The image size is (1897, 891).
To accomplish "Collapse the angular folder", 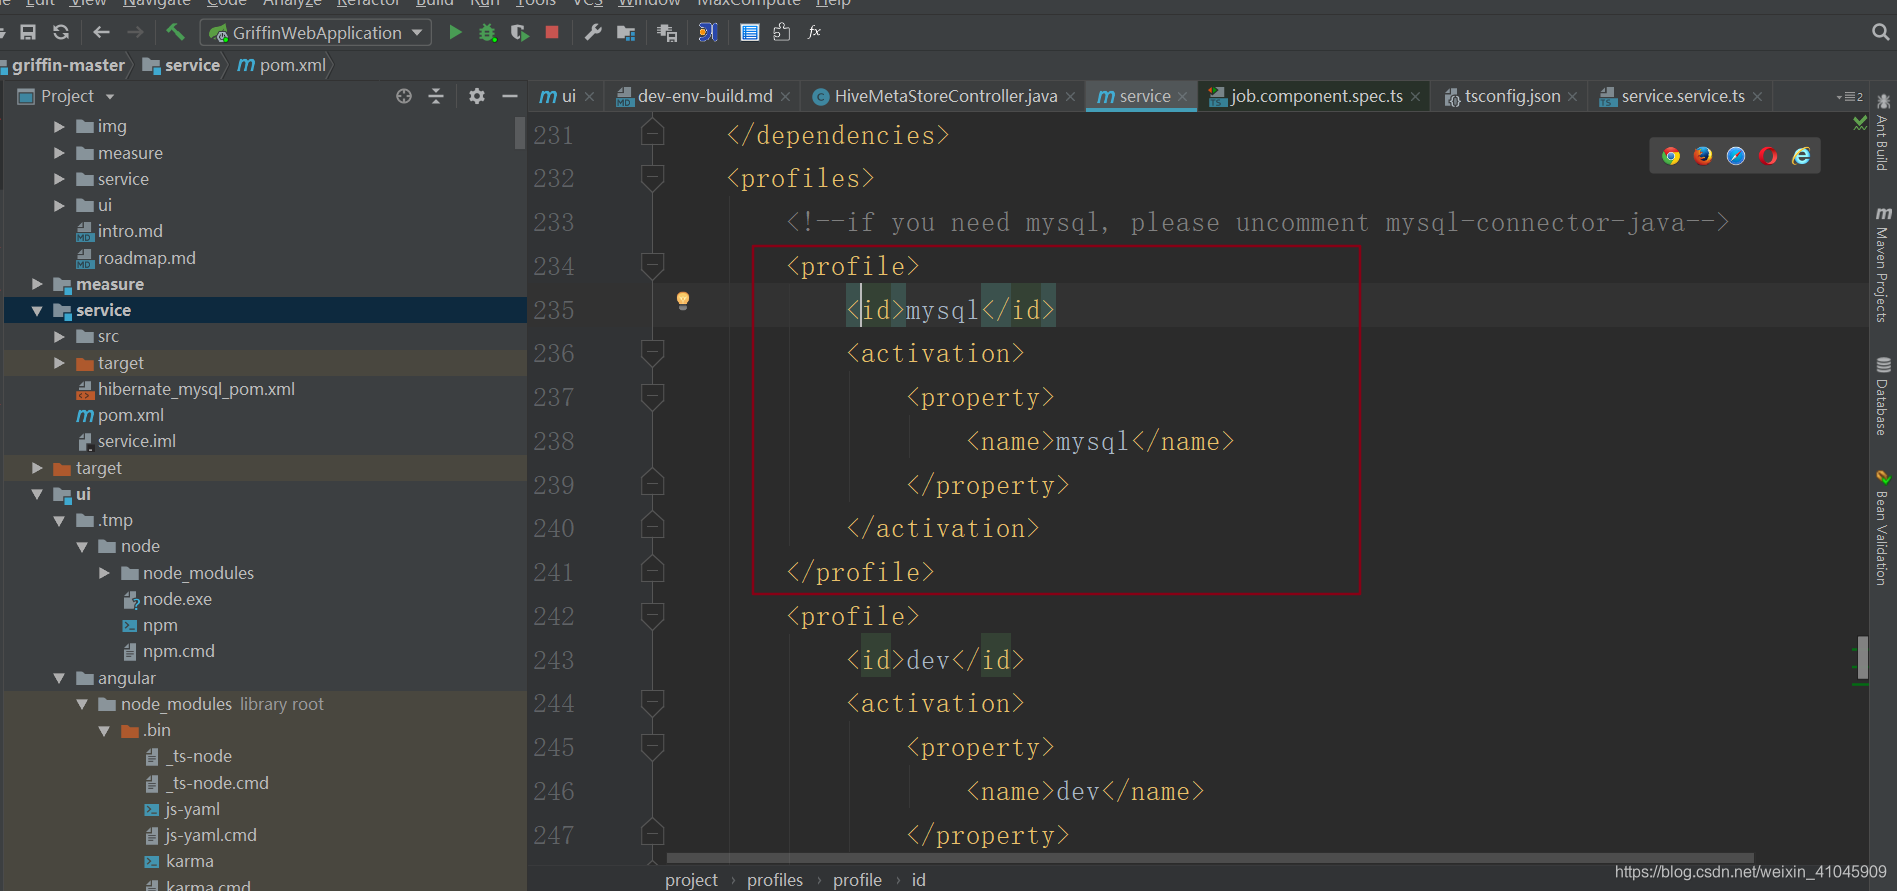I will coord(59,678).
